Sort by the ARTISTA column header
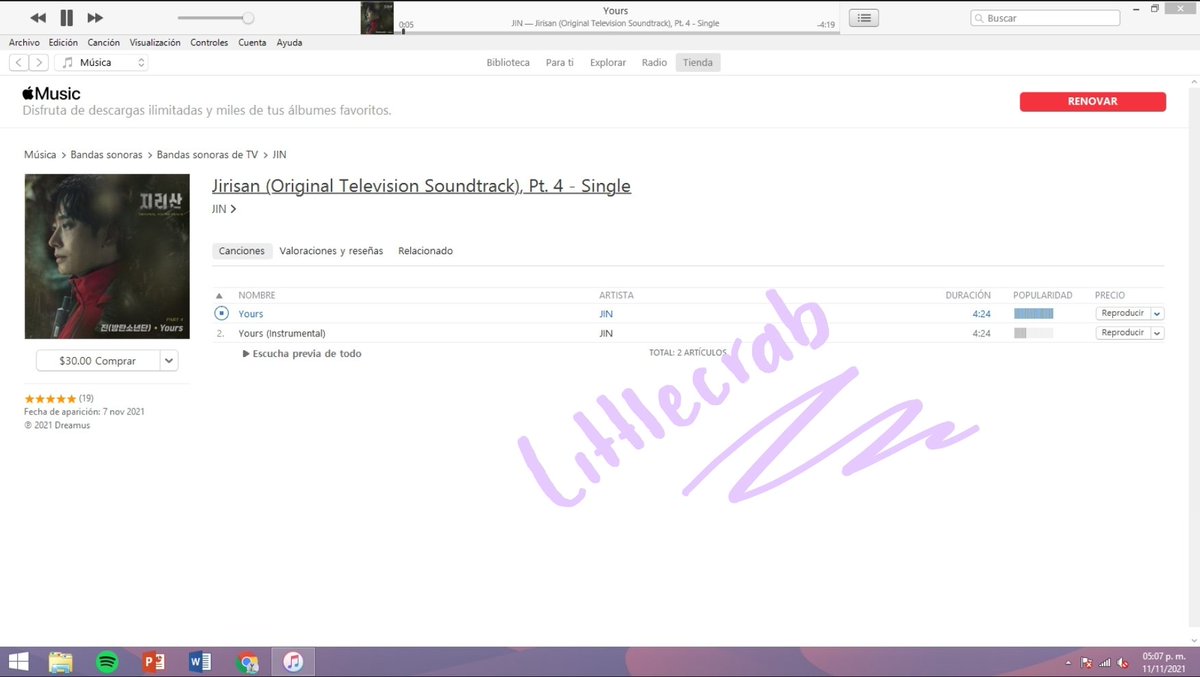The height and width of the screenshot is (677, 1200). (616, 295)
